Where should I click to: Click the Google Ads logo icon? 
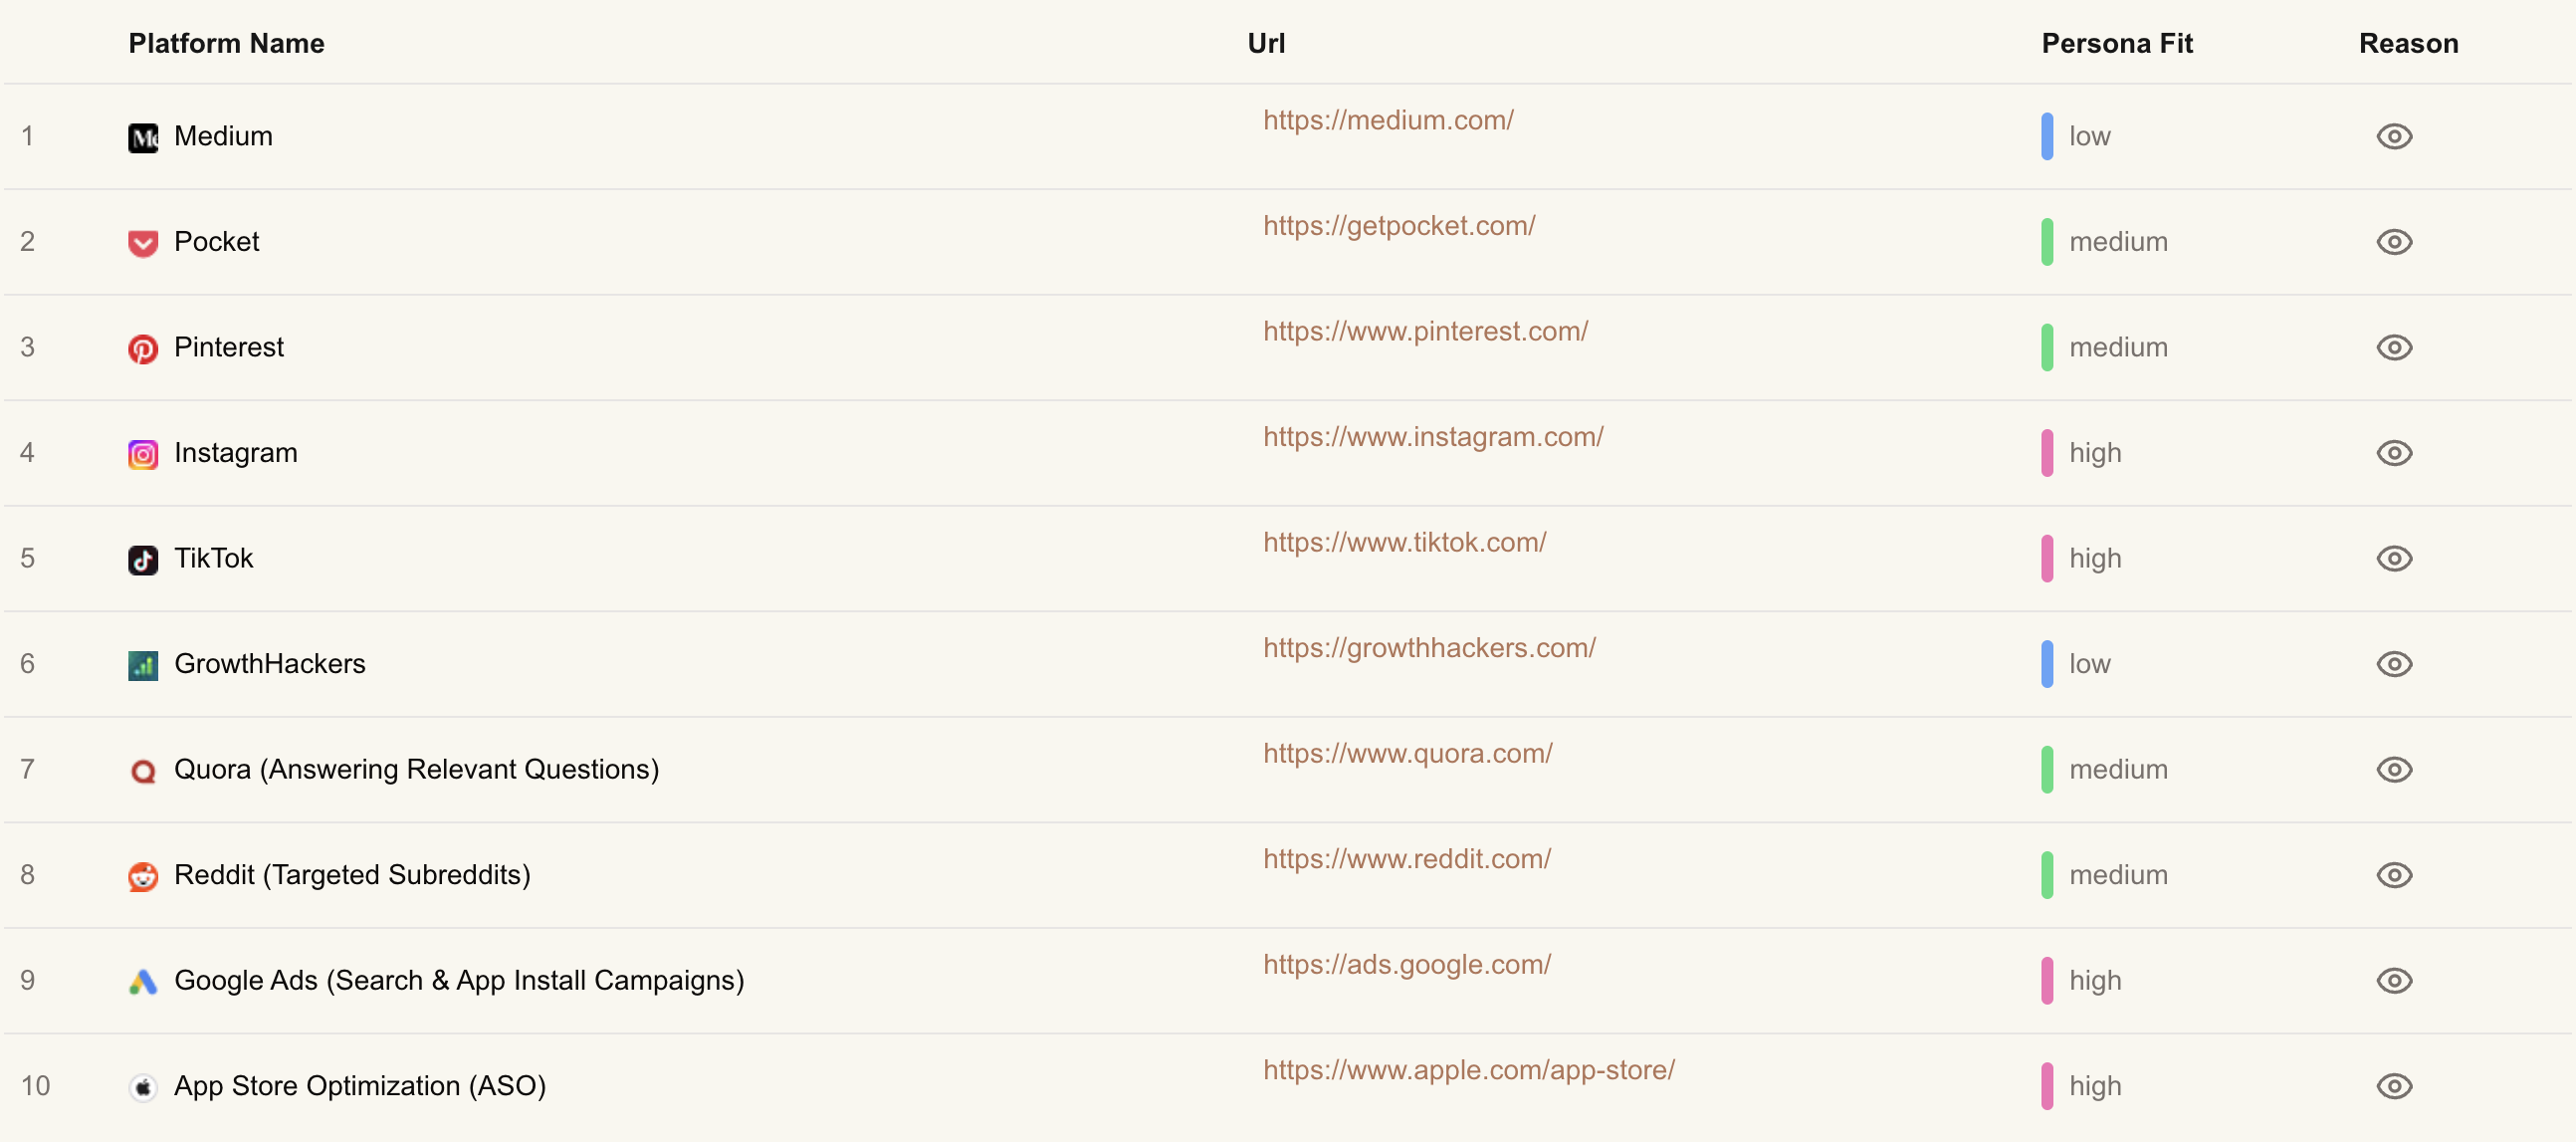coord(143,982)
